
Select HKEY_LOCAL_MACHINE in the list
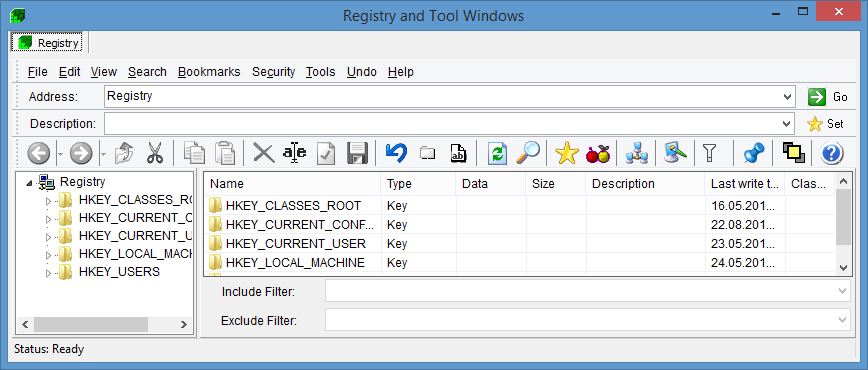point(295,263)
